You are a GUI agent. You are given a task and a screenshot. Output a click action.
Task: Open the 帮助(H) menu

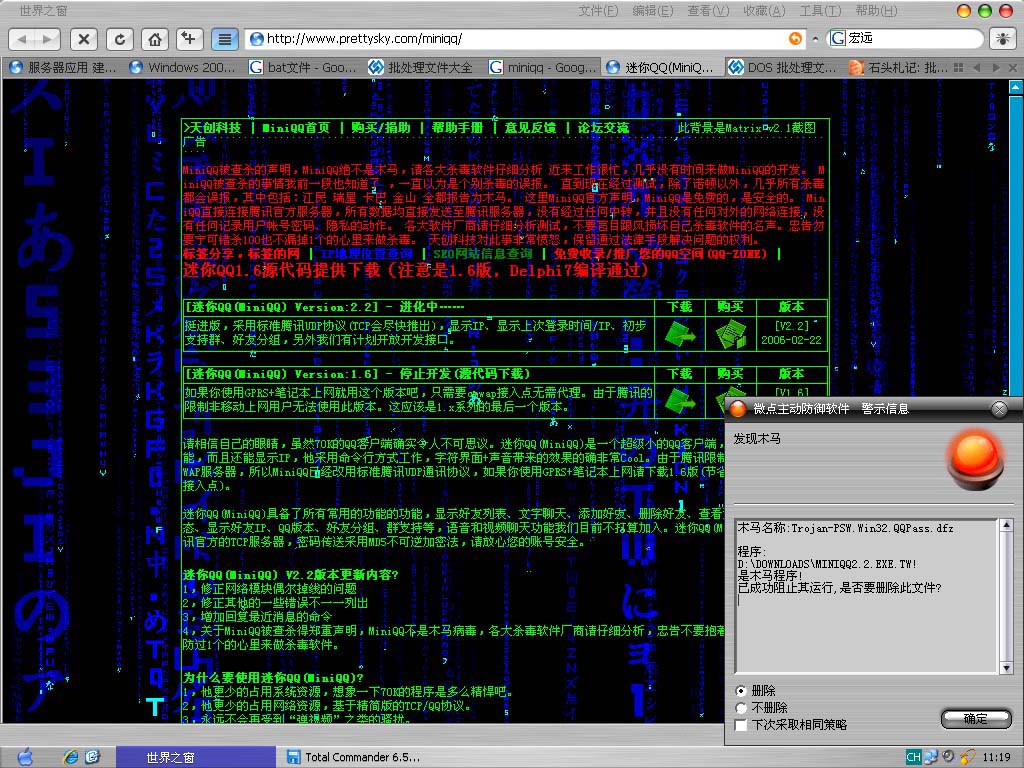click(x=876, y=10)
